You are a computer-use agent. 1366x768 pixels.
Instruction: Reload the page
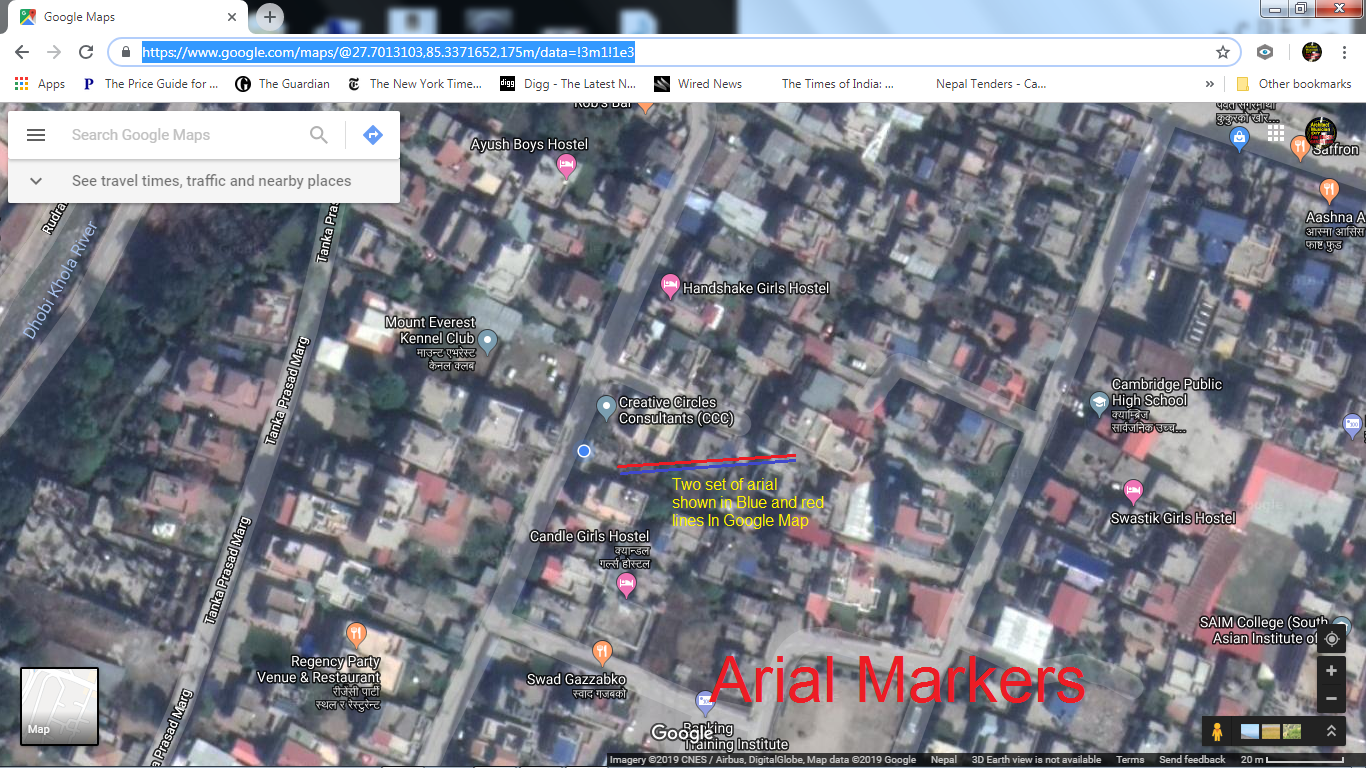(x=86, y=52)
